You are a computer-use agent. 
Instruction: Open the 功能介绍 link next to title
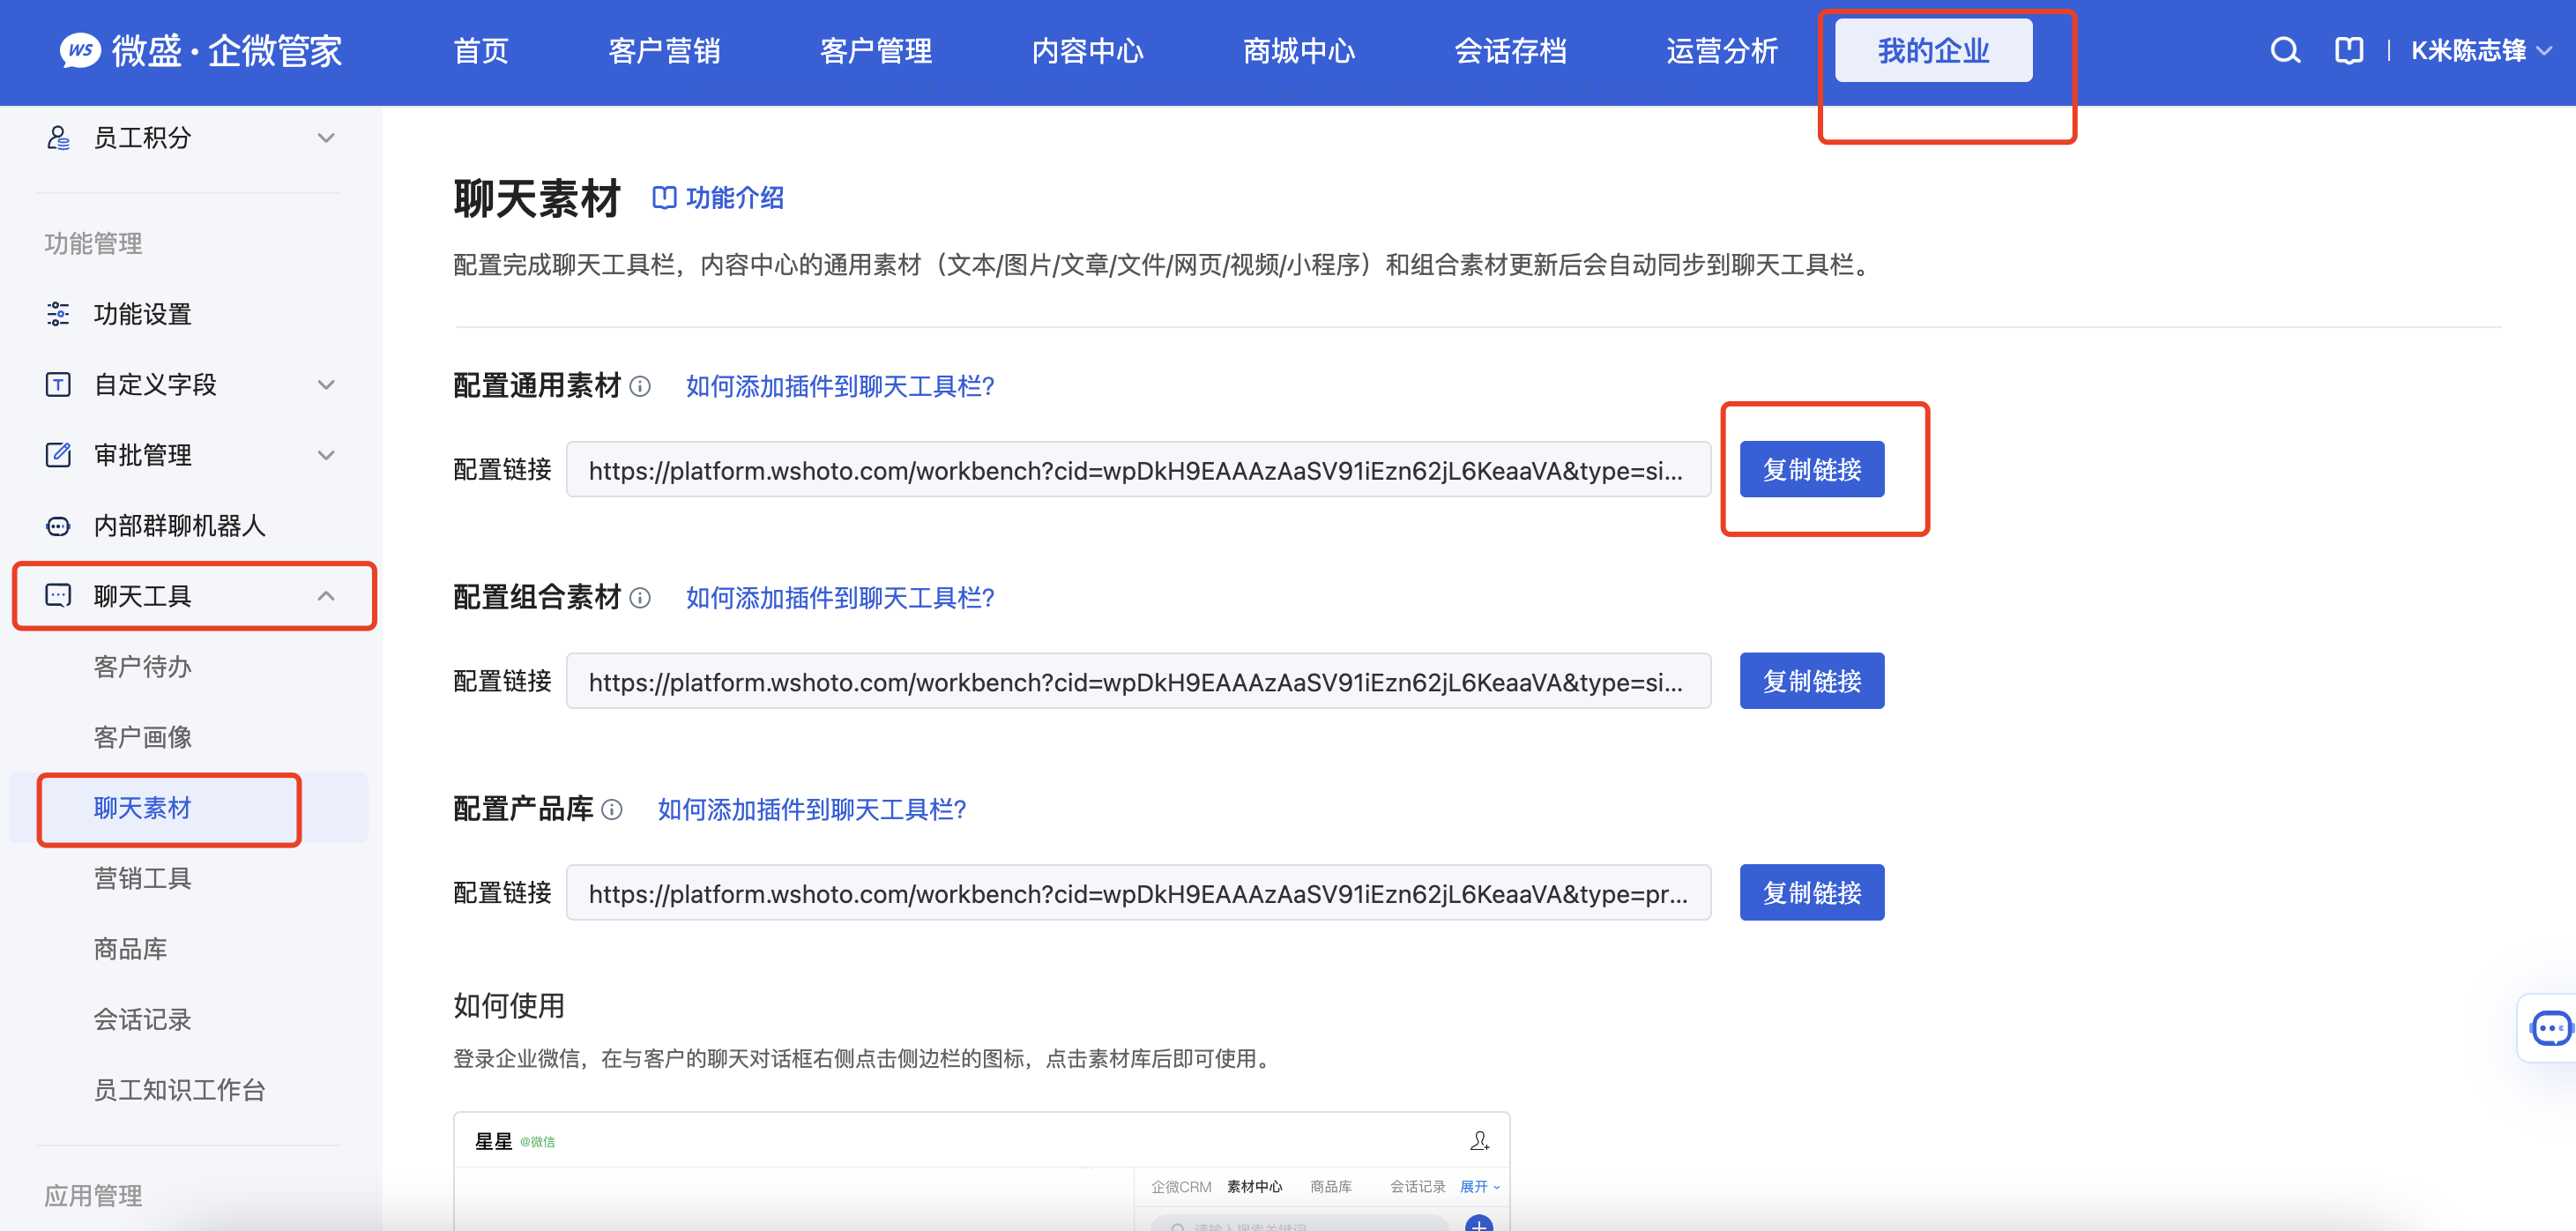pyautogui.click(x=718, y=198)
